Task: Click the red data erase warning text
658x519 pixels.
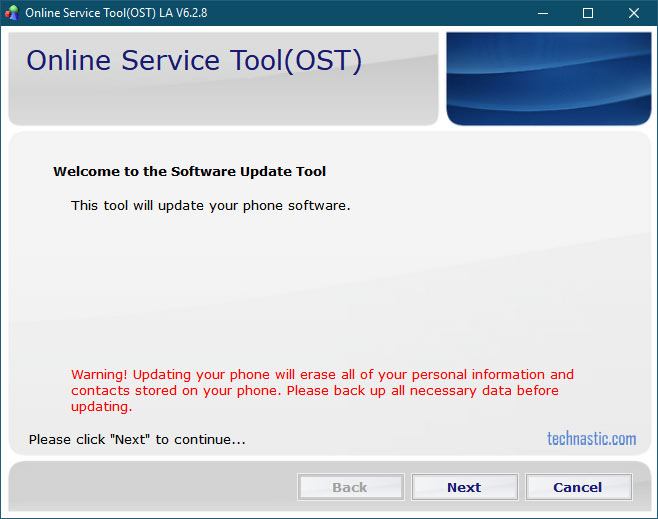Action: [322, 391]
